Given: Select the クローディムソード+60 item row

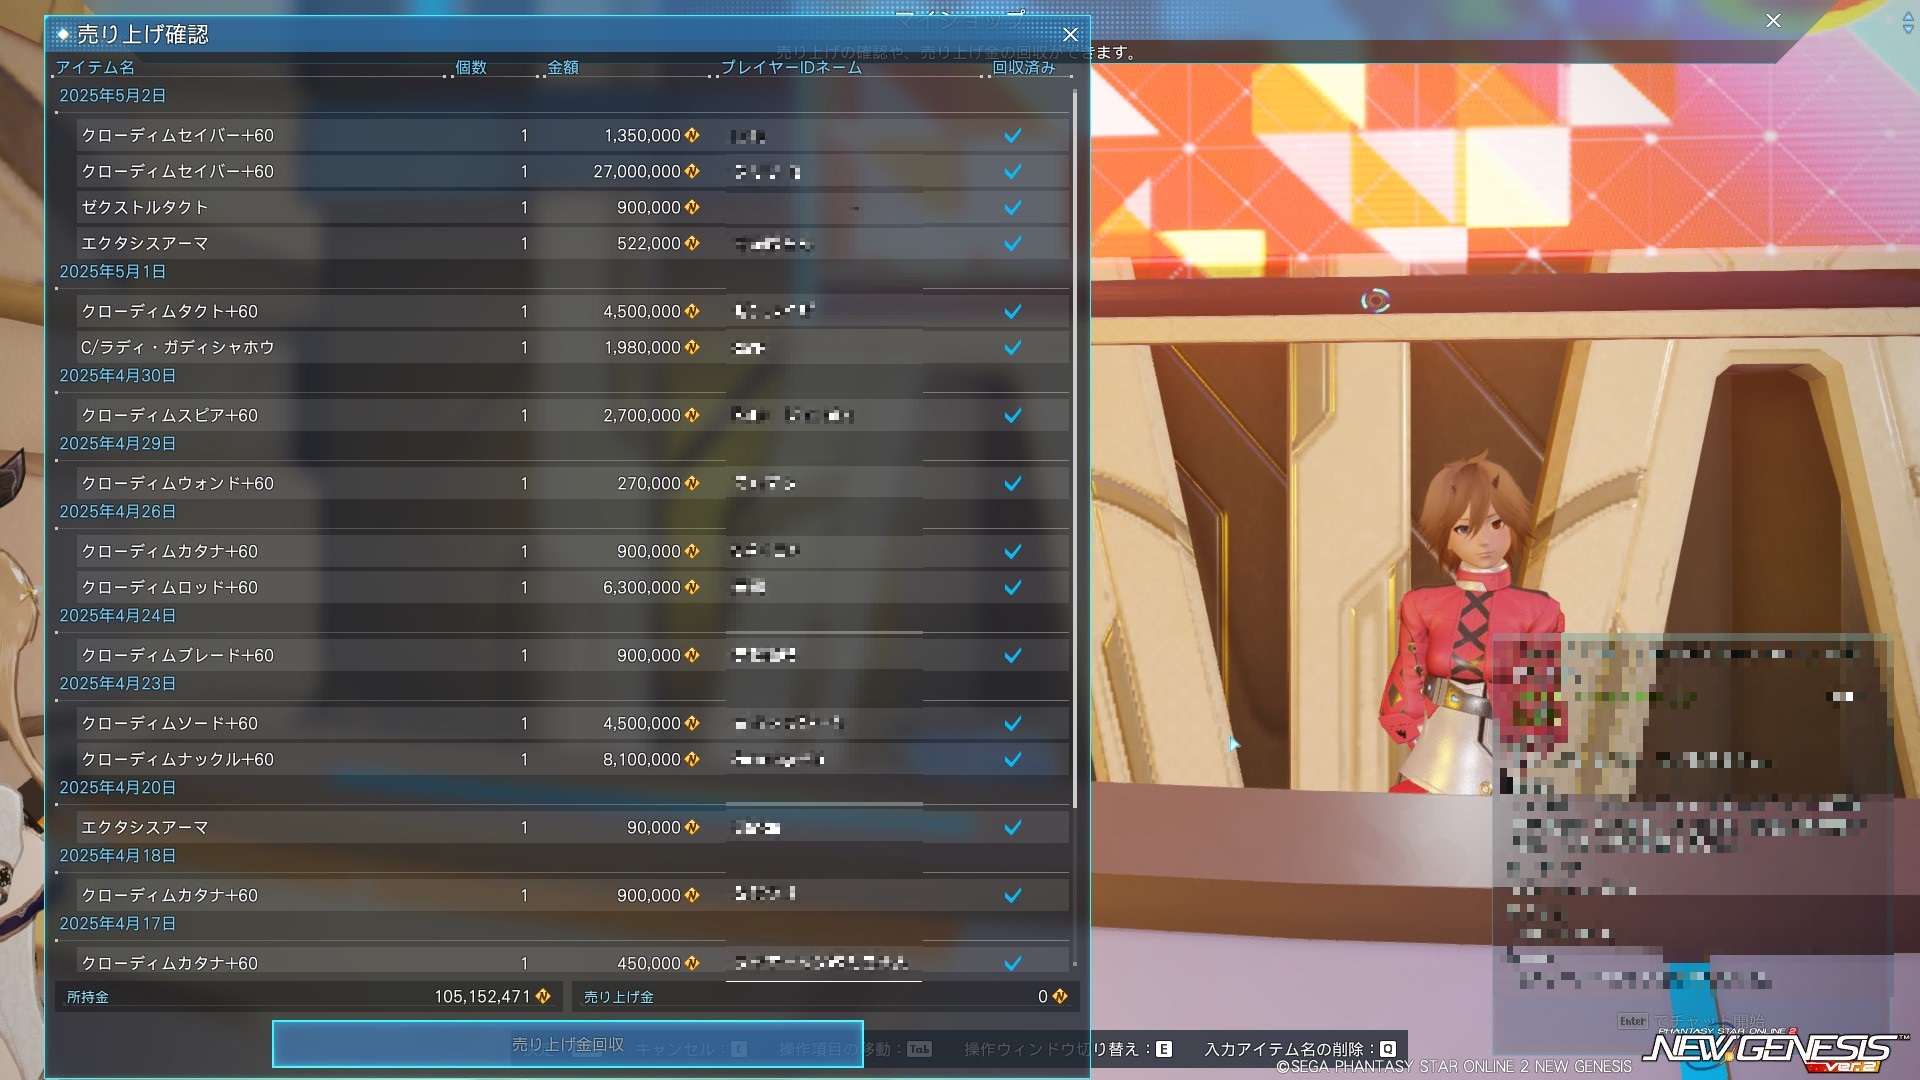Looking at the screenshot, I should [x=572, y=723].
